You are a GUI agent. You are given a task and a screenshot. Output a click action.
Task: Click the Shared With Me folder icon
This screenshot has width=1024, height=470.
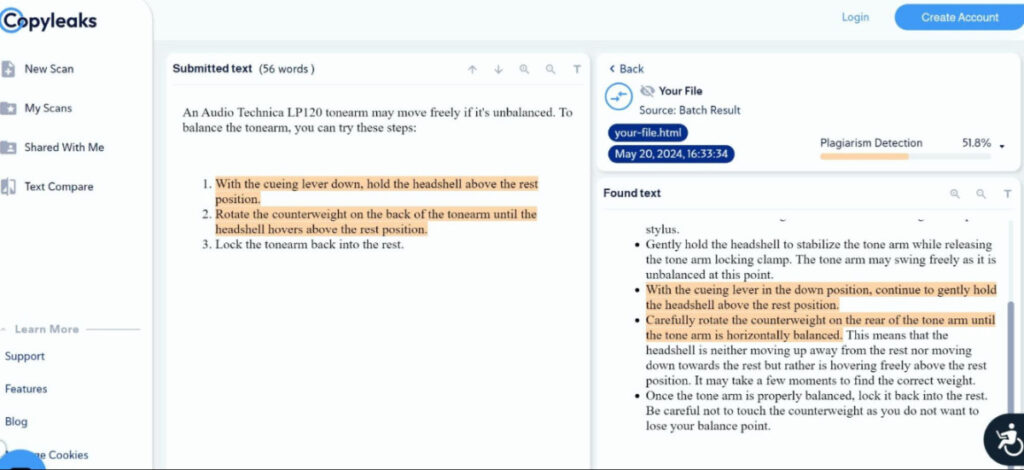click(x=8, y=148)
